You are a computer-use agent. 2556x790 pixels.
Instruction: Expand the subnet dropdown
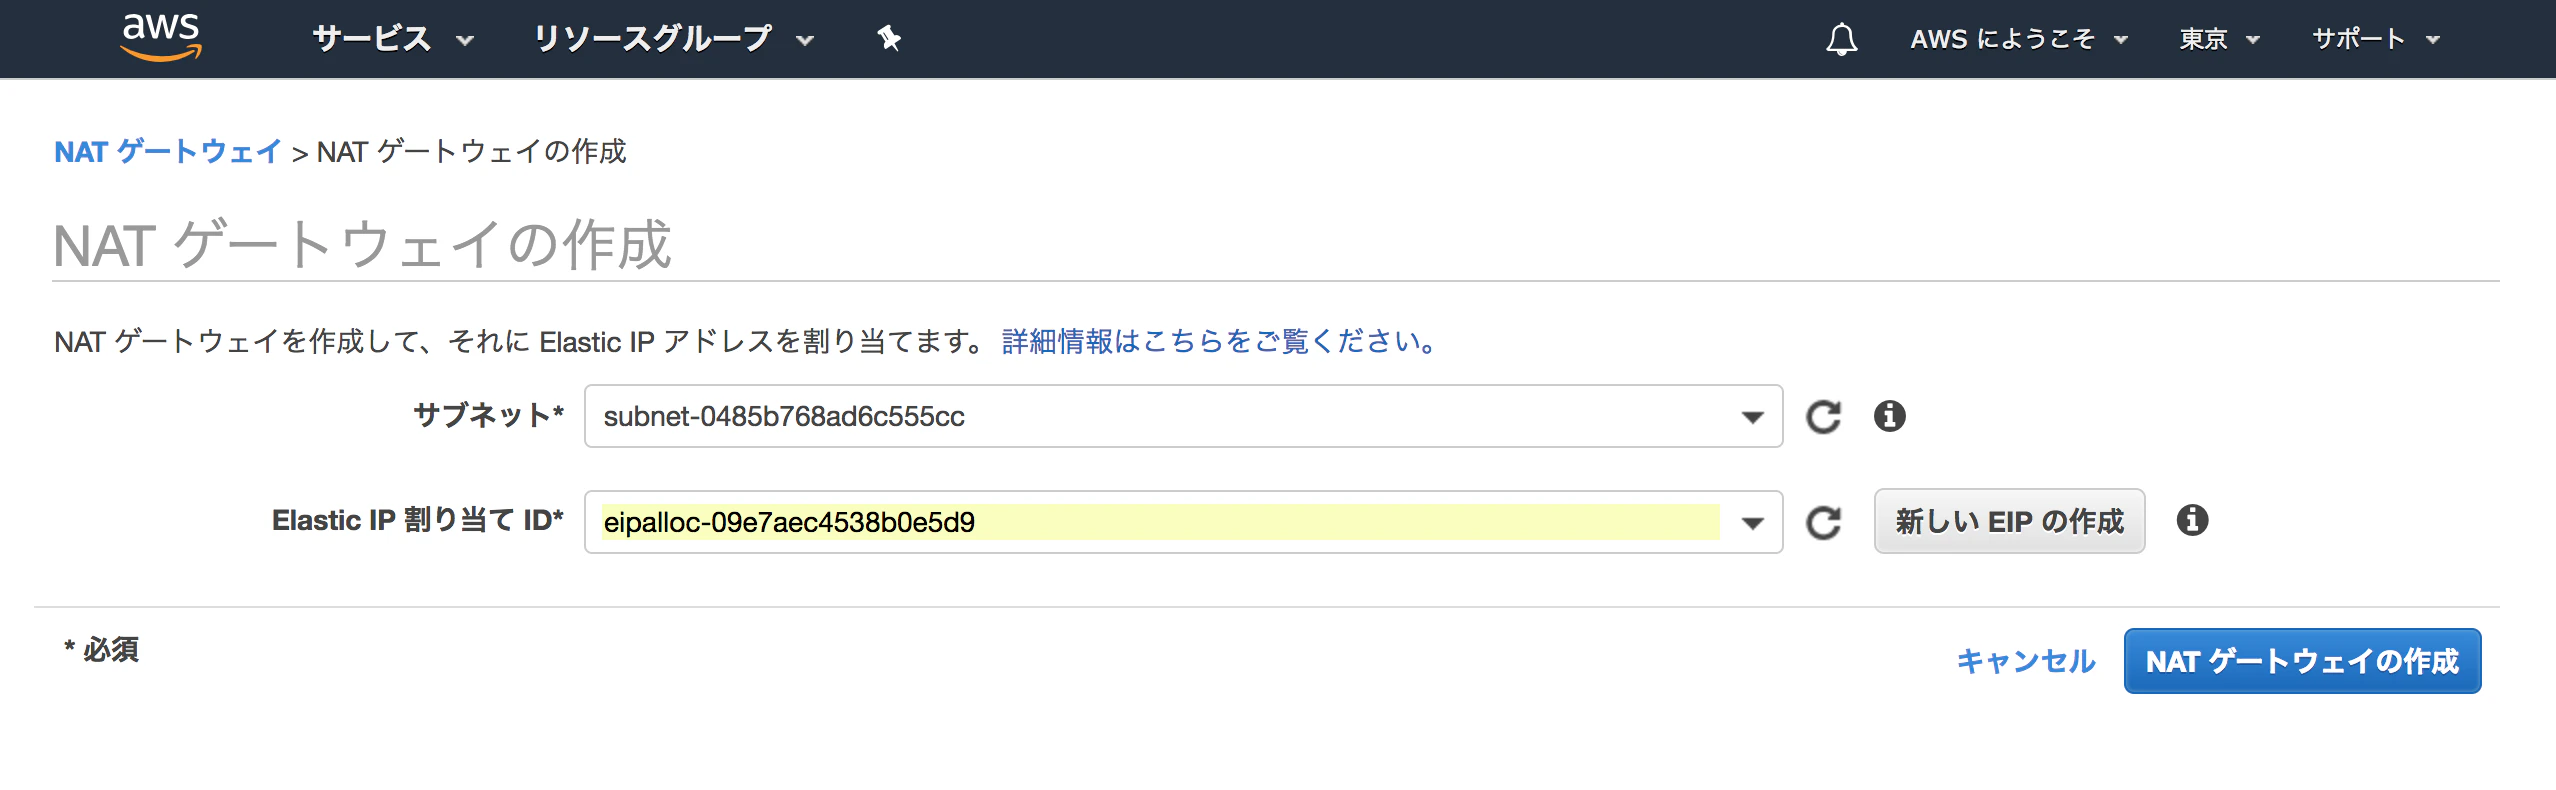[x=1750, y=417]
